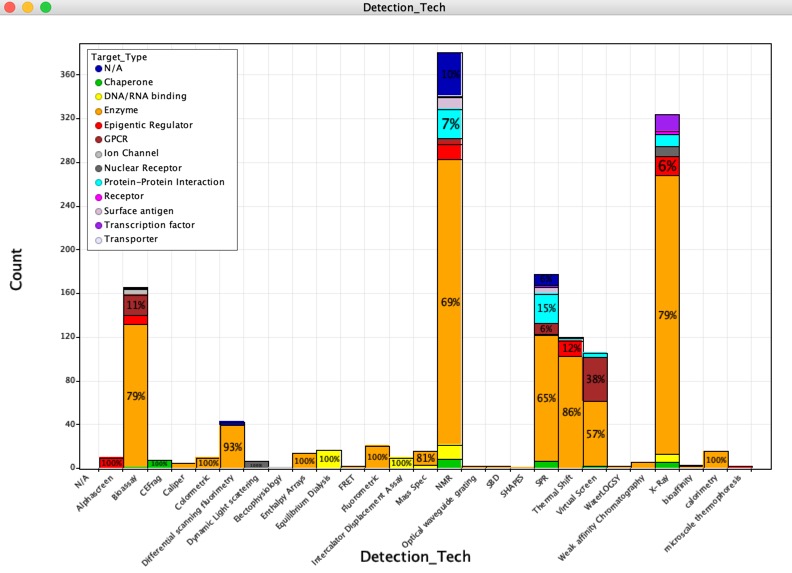Screen dimensions: 792x573
Task: Click the green zoom window button
Action: coord(45,7)
